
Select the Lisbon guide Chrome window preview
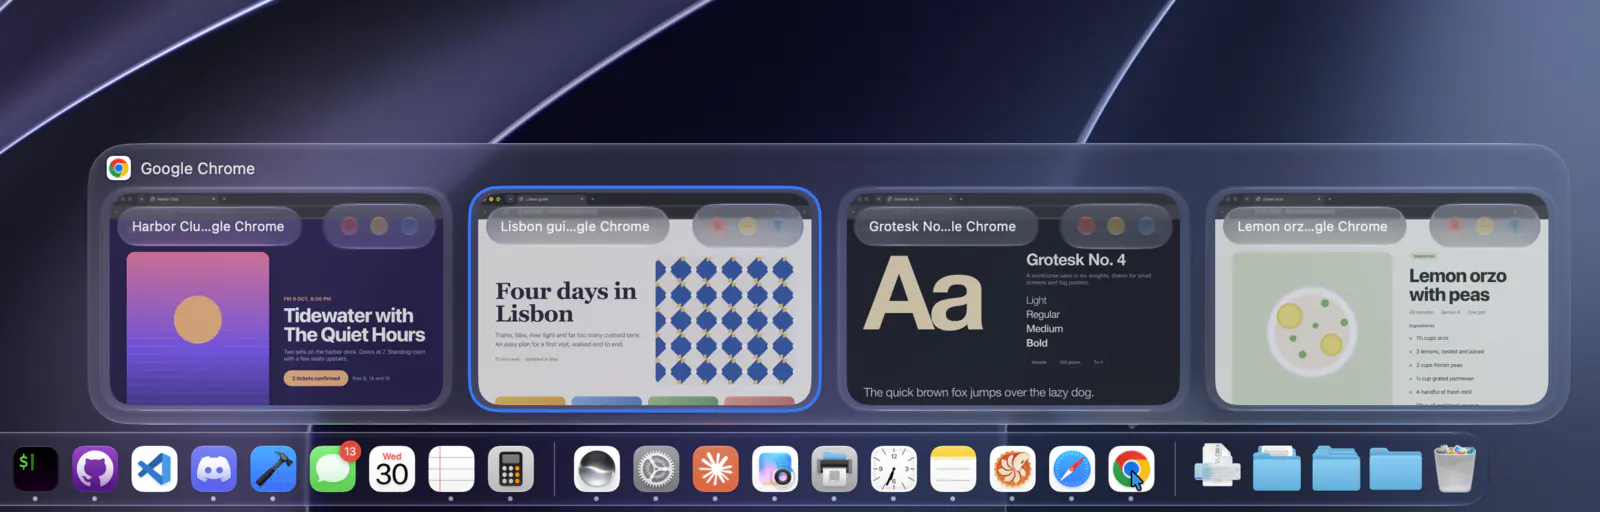pos(645,299)
